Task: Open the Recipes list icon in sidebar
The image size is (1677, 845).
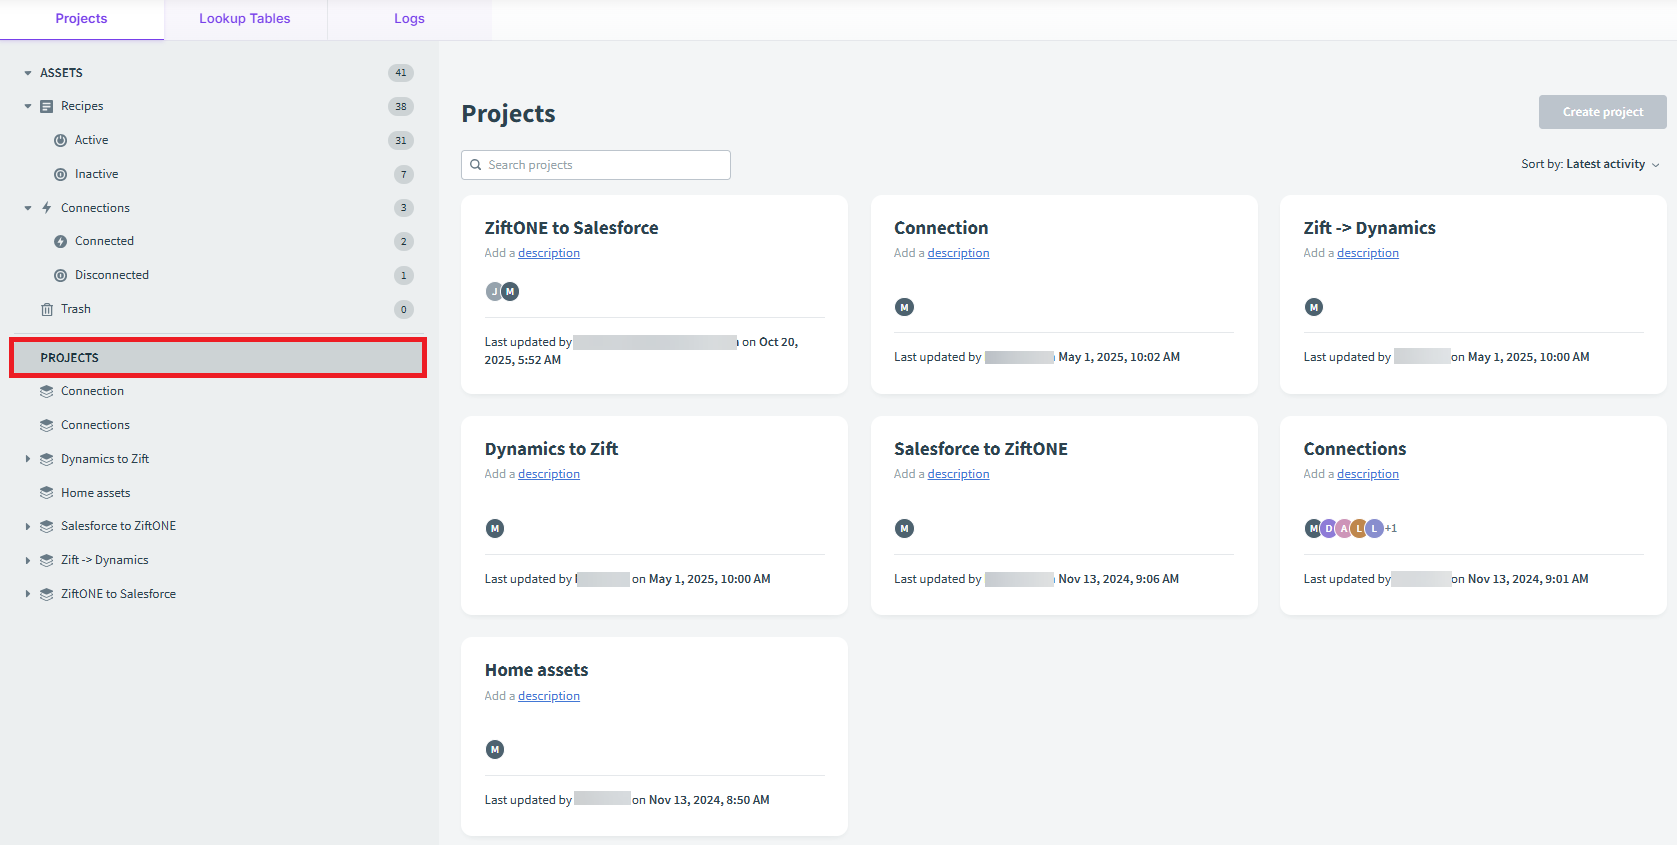Action: pos(46,106)
